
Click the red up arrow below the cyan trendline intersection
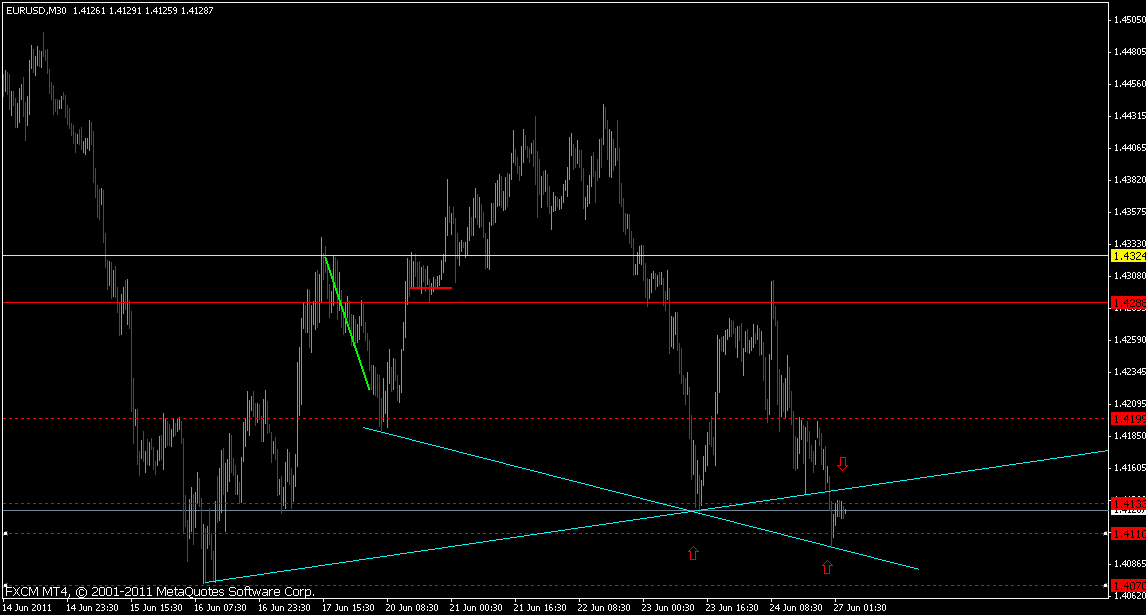coord(692,552)
